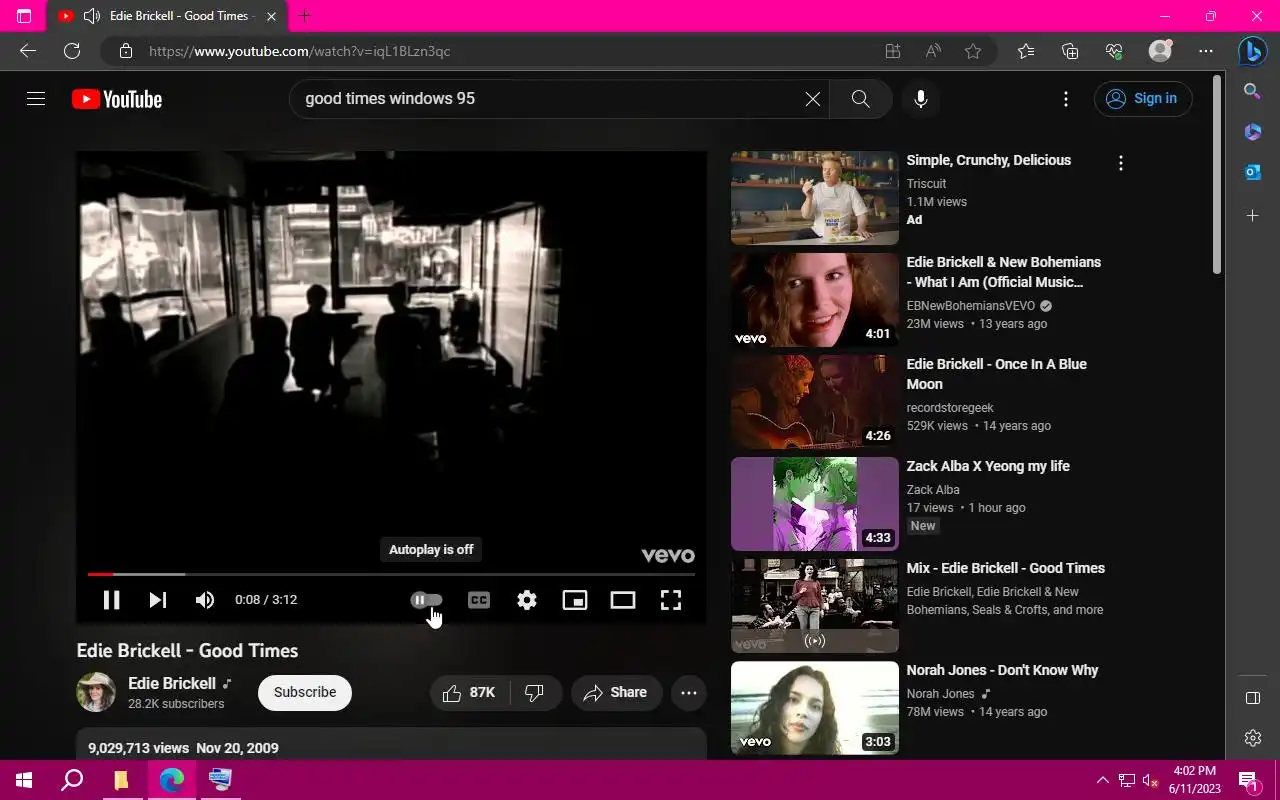
Task: Open Bing chat sidebar button
Action: pos(1252,51)
